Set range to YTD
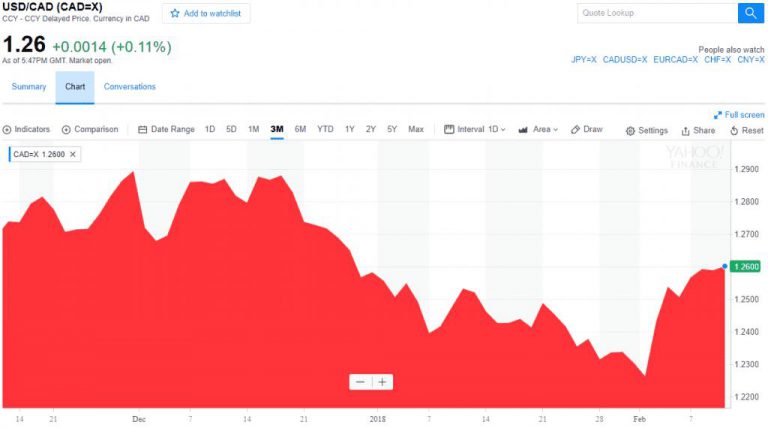 coord(325,129)
